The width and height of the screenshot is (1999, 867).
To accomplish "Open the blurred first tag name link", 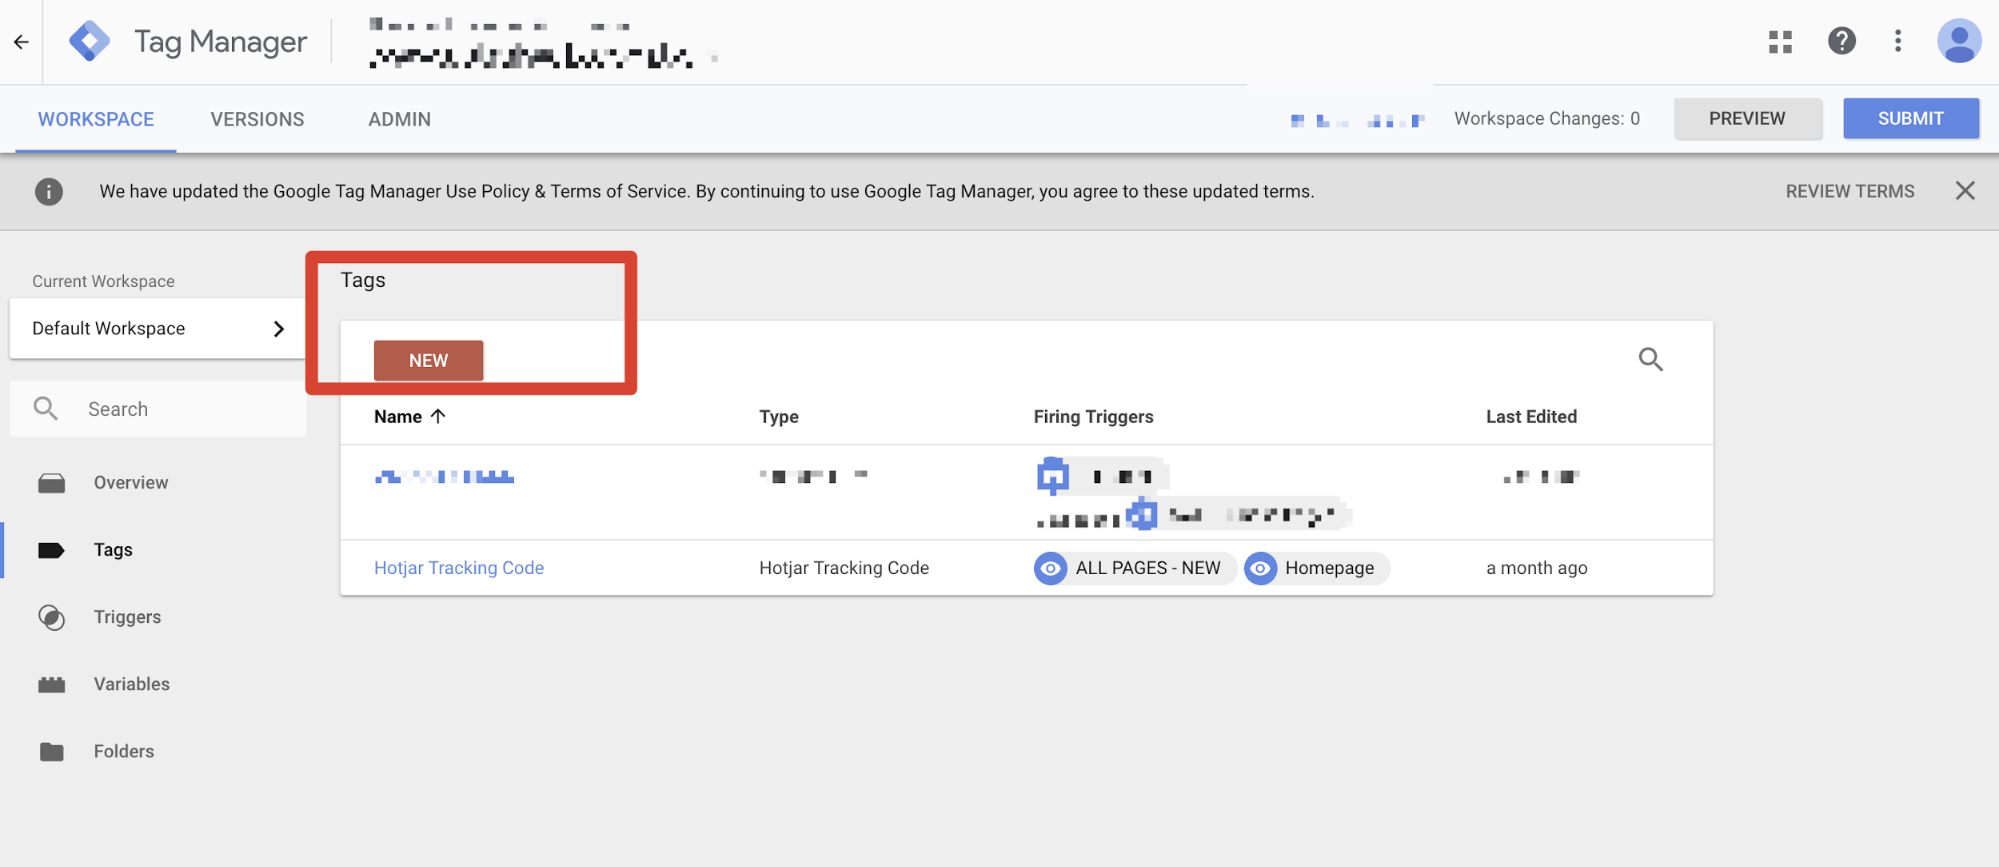I will 444,477.
